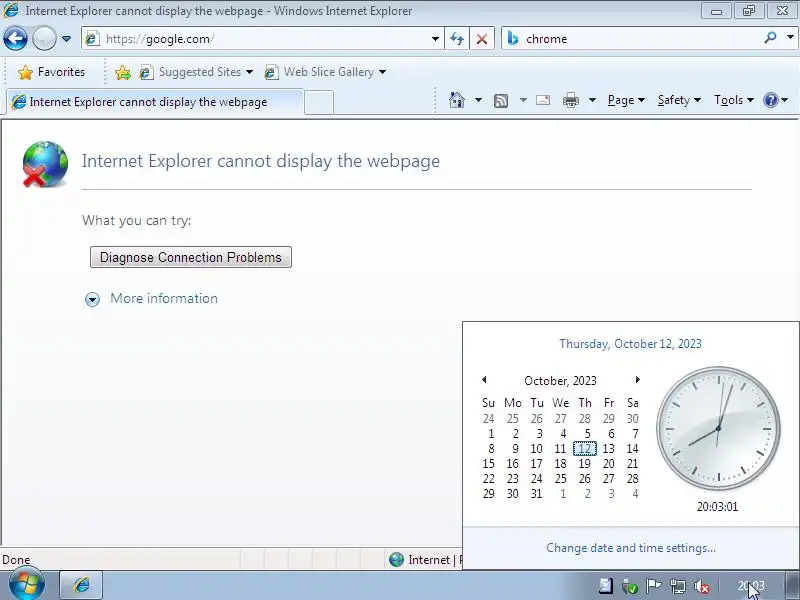Open the search provider dropdown arrow
This screenshot has height=600, width=800.
tap(790, 37)
